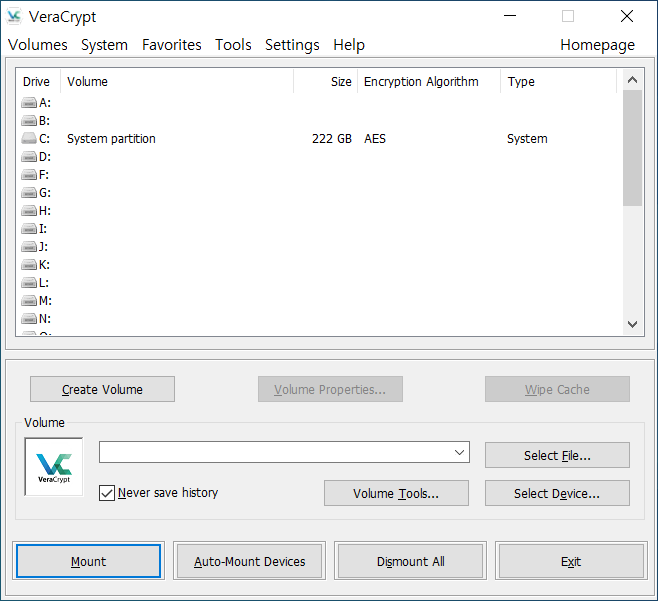Click the Exit button
The width and height of the screenshot is (658, 601).
tap(571, 561)
